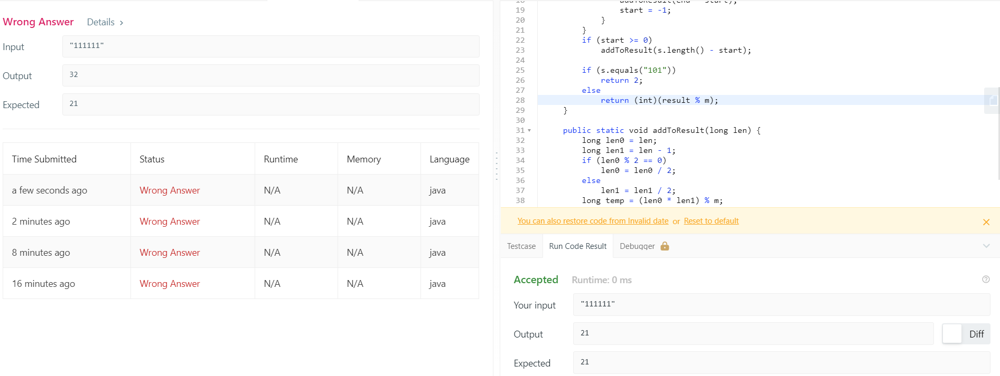Click the run result Expected field showing 21
Viewport: 1000px width, 376px height.
782,363
